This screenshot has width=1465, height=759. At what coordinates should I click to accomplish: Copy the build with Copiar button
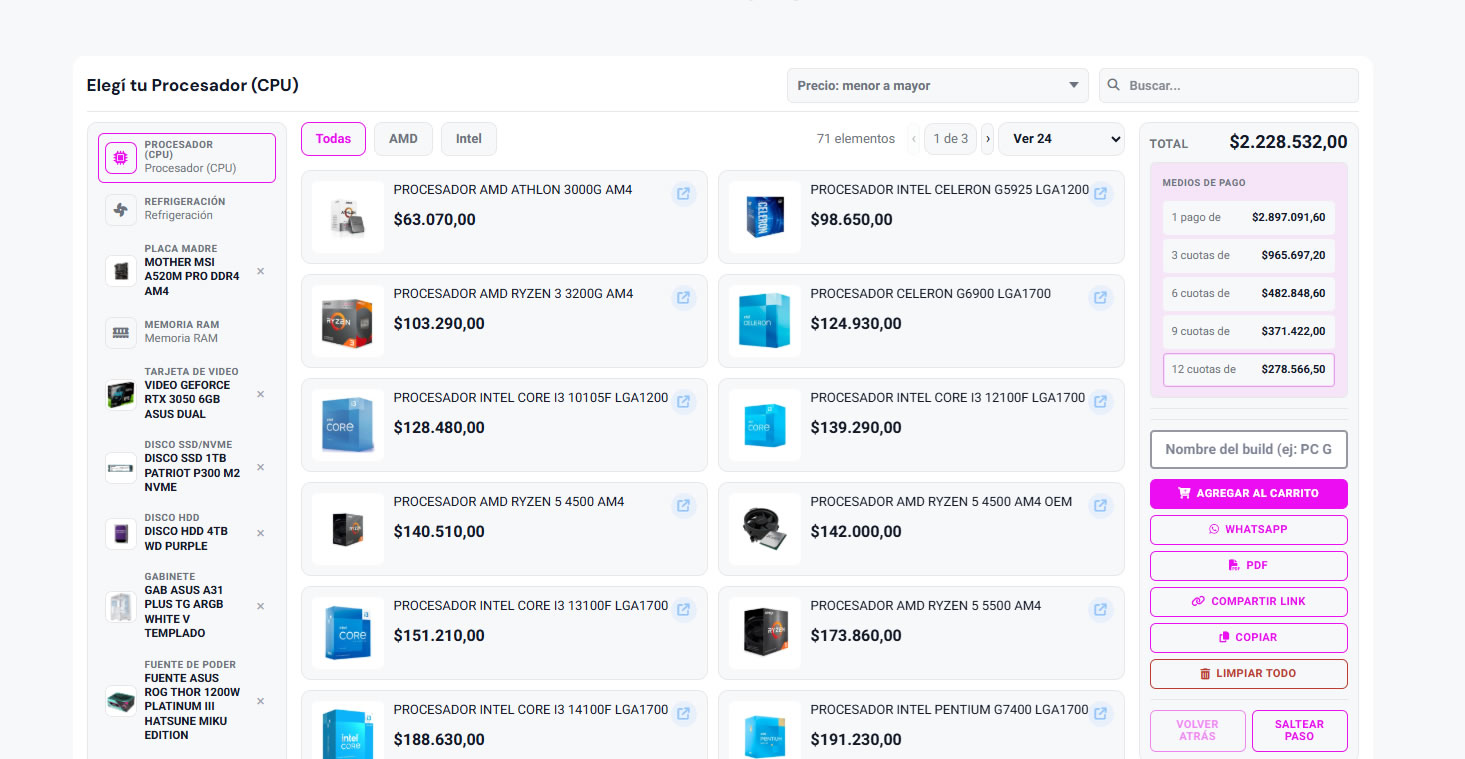tap(1248, 637)
